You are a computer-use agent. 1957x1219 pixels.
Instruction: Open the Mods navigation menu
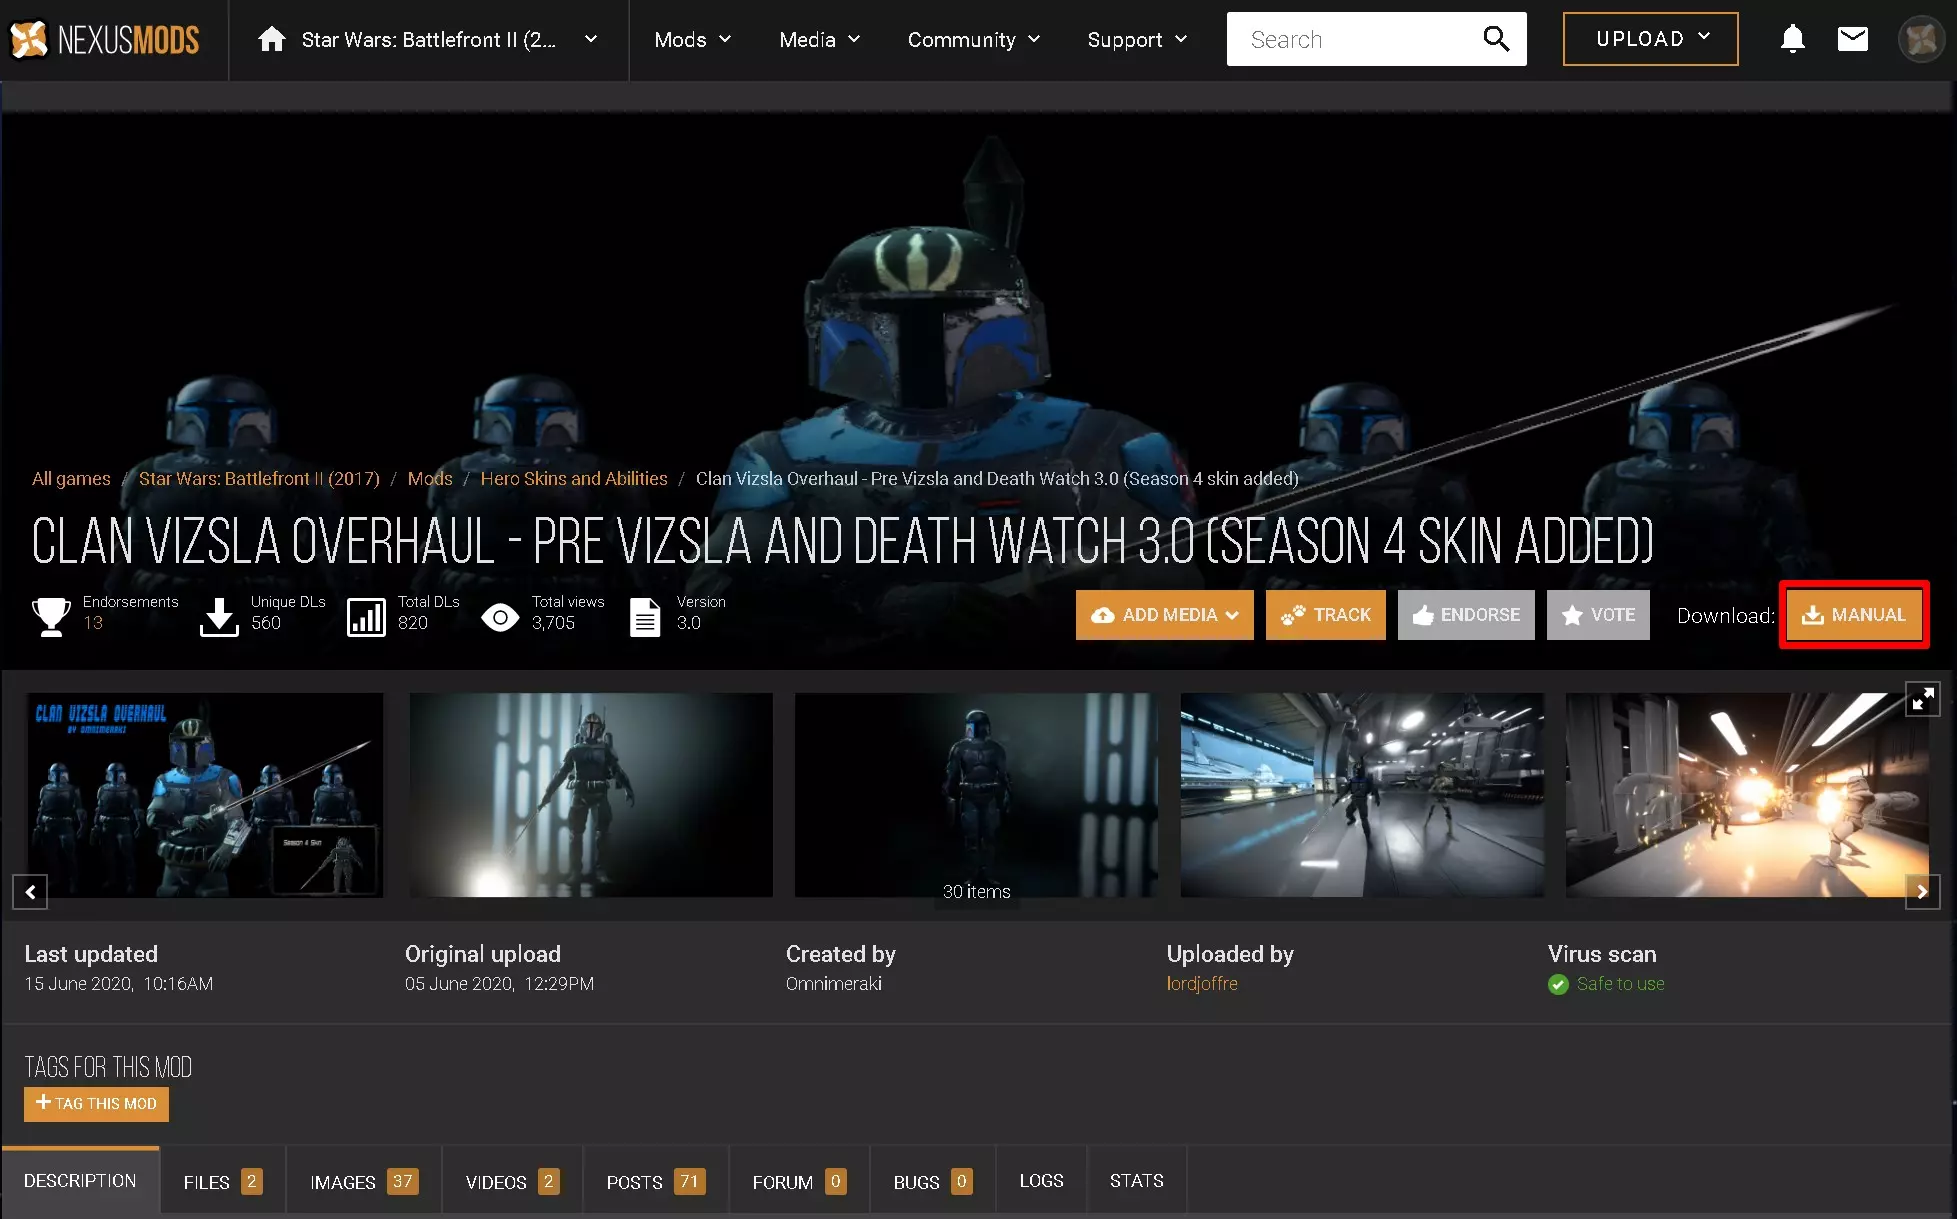click(x=692, y=39)
